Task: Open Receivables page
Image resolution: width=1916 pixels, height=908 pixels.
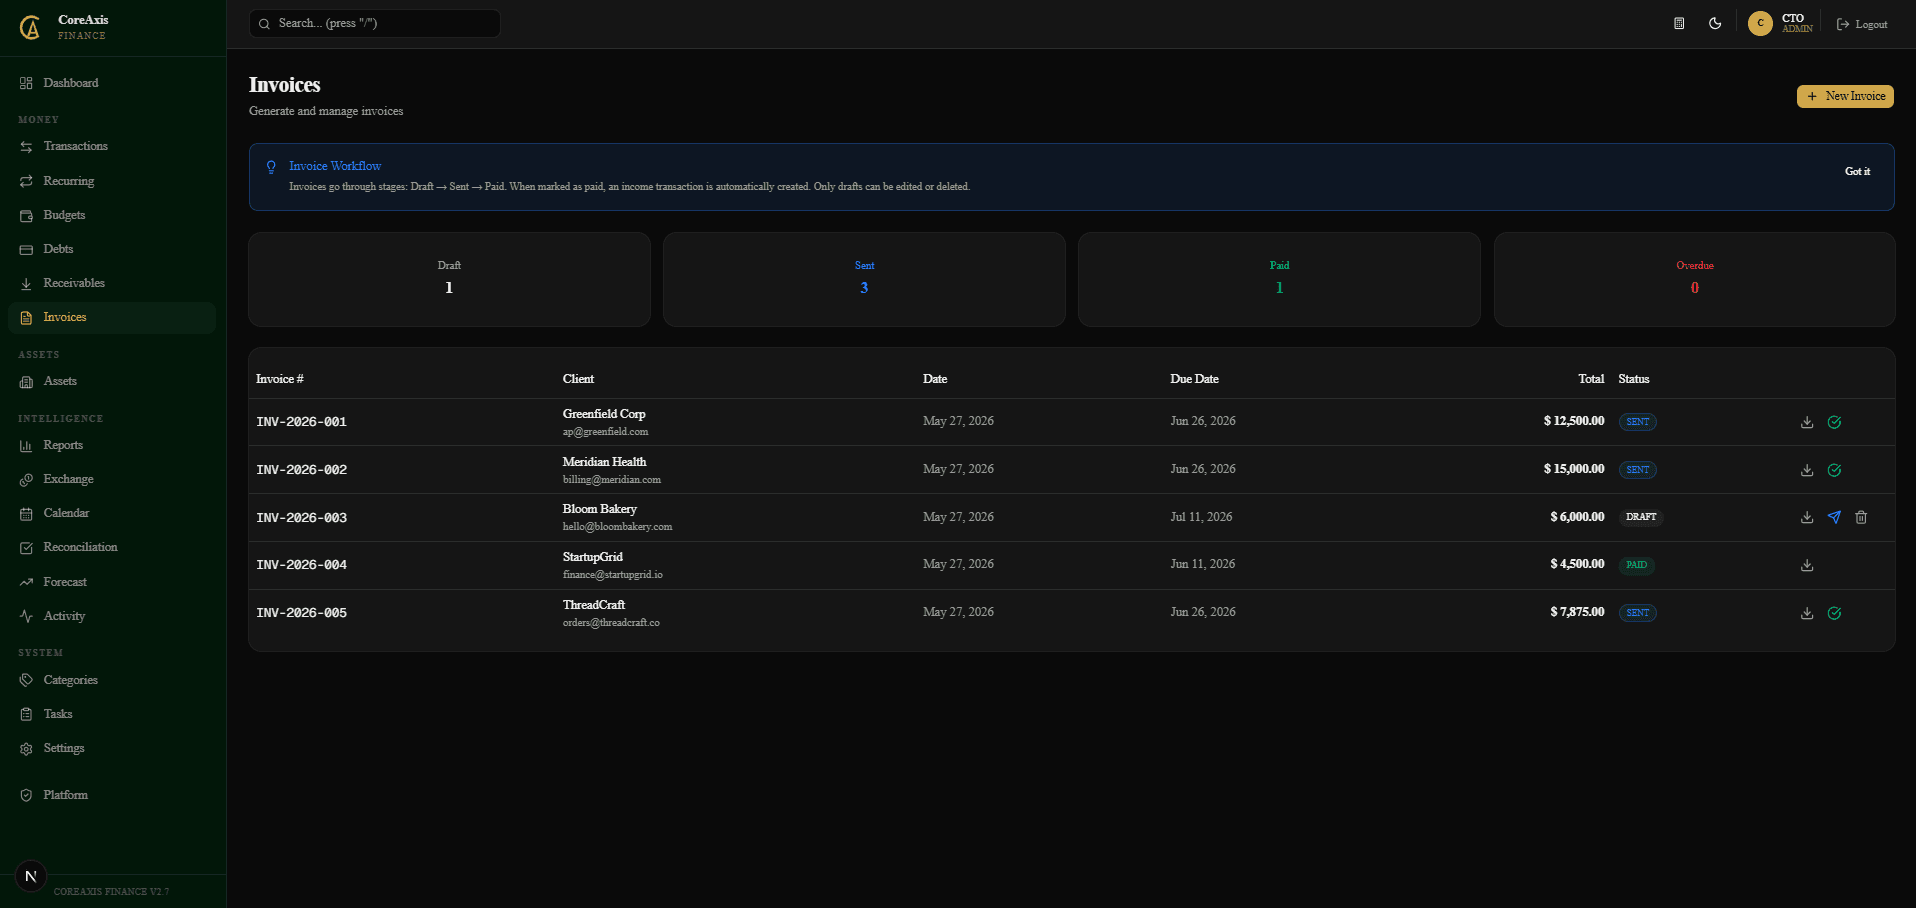Action: 112,283
